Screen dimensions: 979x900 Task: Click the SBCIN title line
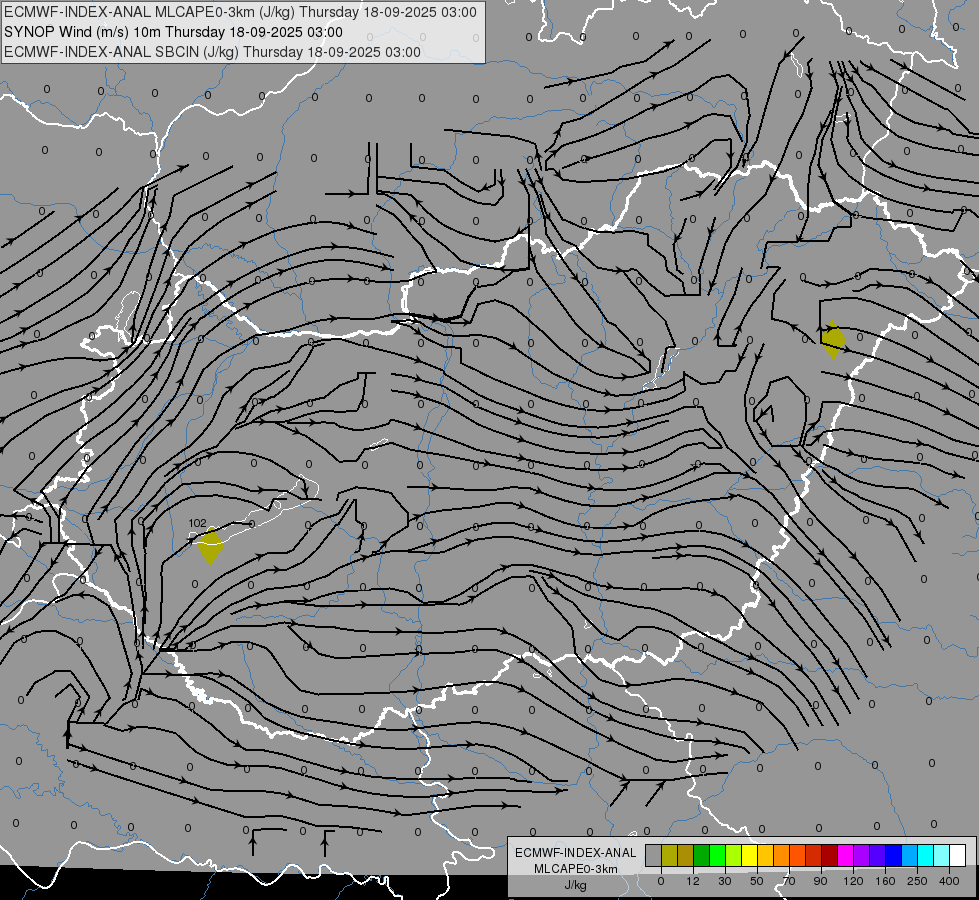pos(212,52)
